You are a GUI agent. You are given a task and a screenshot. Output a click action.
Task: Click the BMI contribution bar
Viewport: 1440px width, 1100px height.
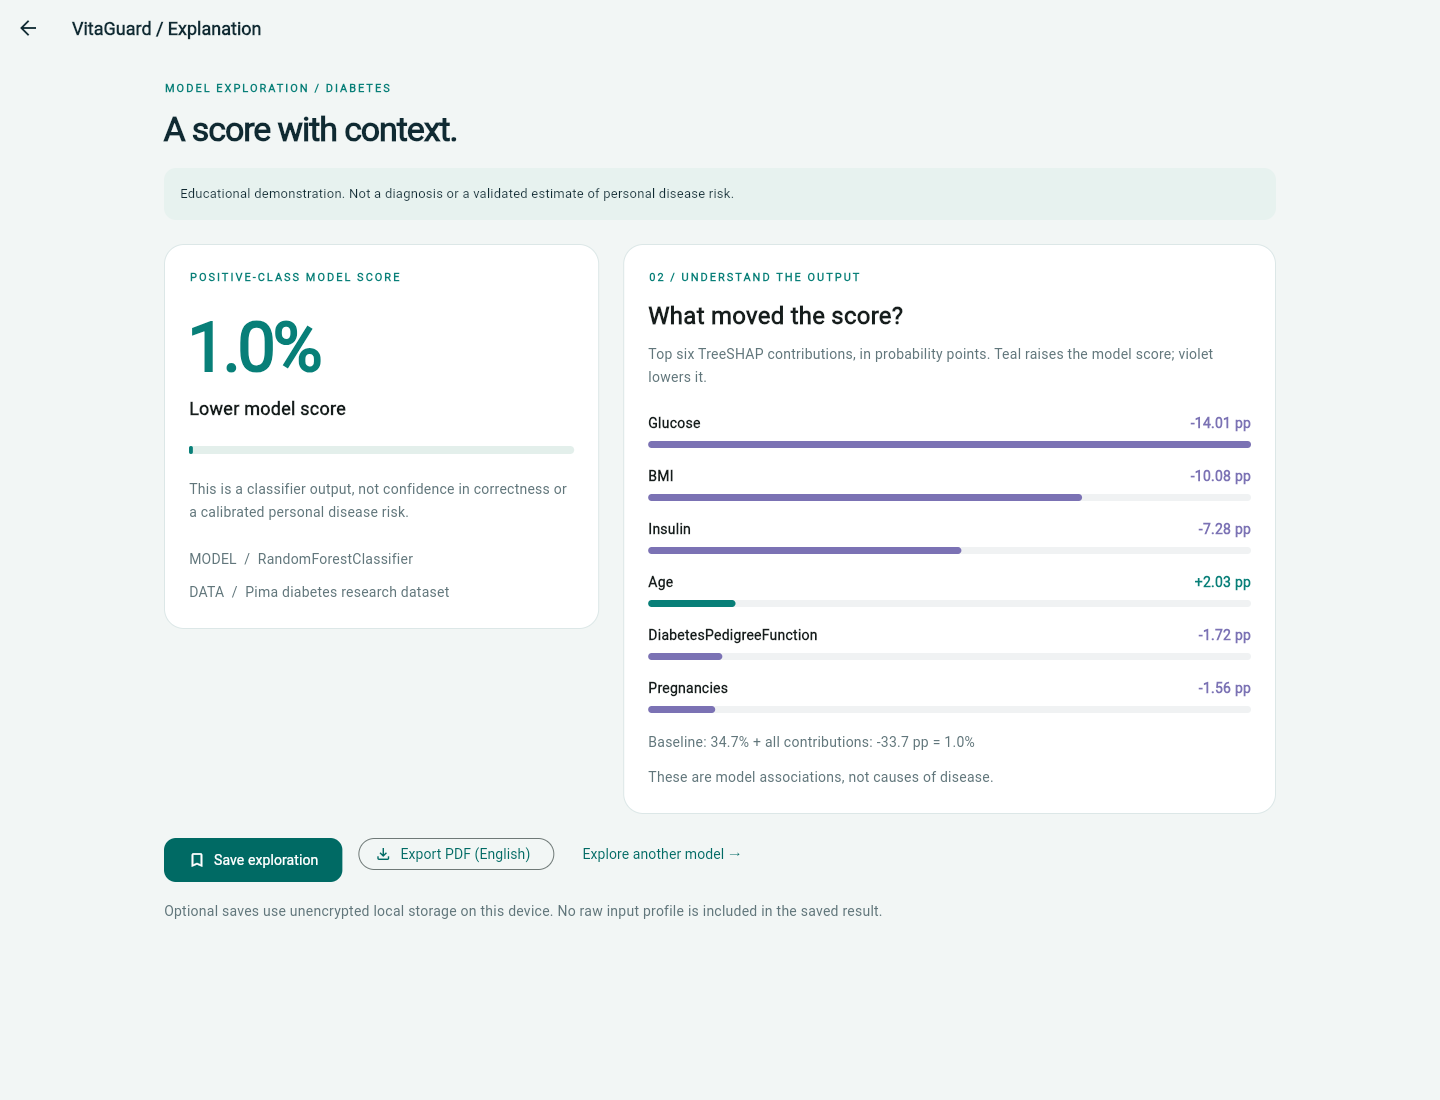pos(949,497)
